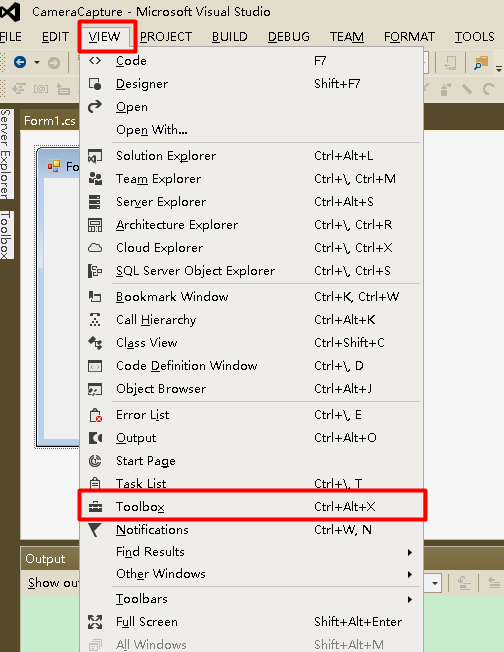The height and width of the screenshot is (652, 504).
Task: Expand the Find Results submenu
Action: click(410, 552)
